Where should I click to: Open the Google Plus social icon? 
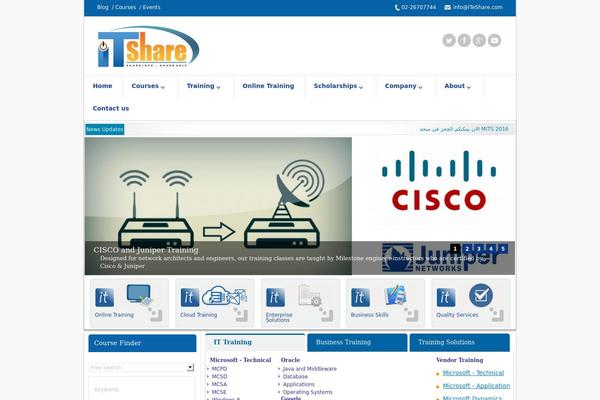pos(479,40)
